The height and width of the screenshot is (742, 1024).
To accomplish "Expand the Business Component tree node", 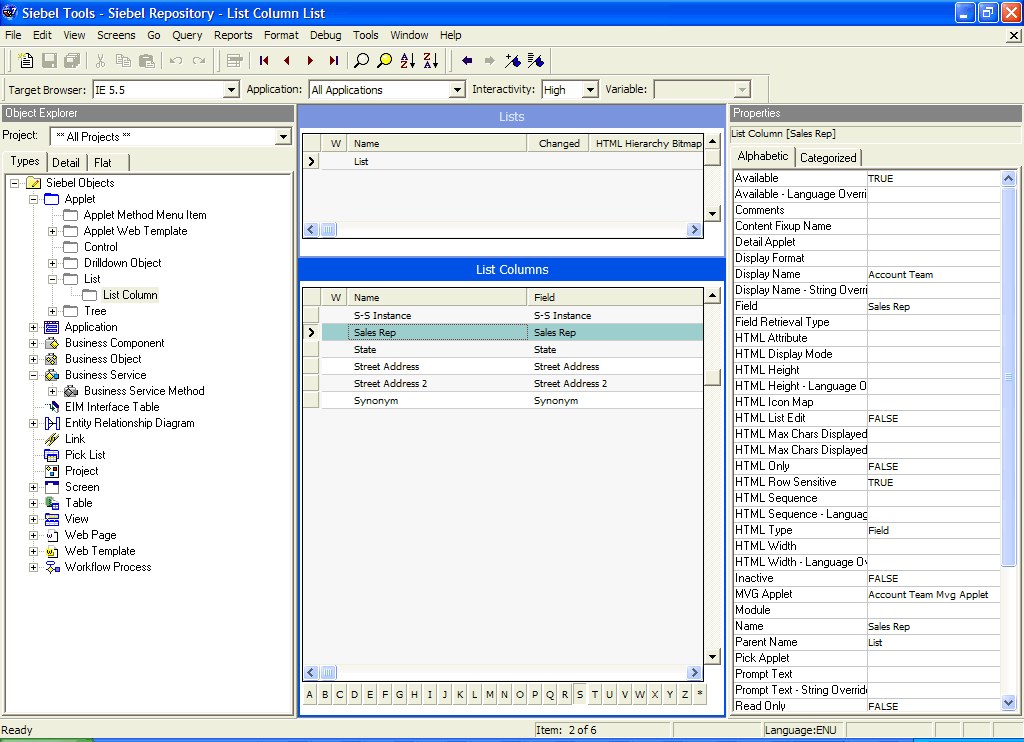I will click(32, 342).
